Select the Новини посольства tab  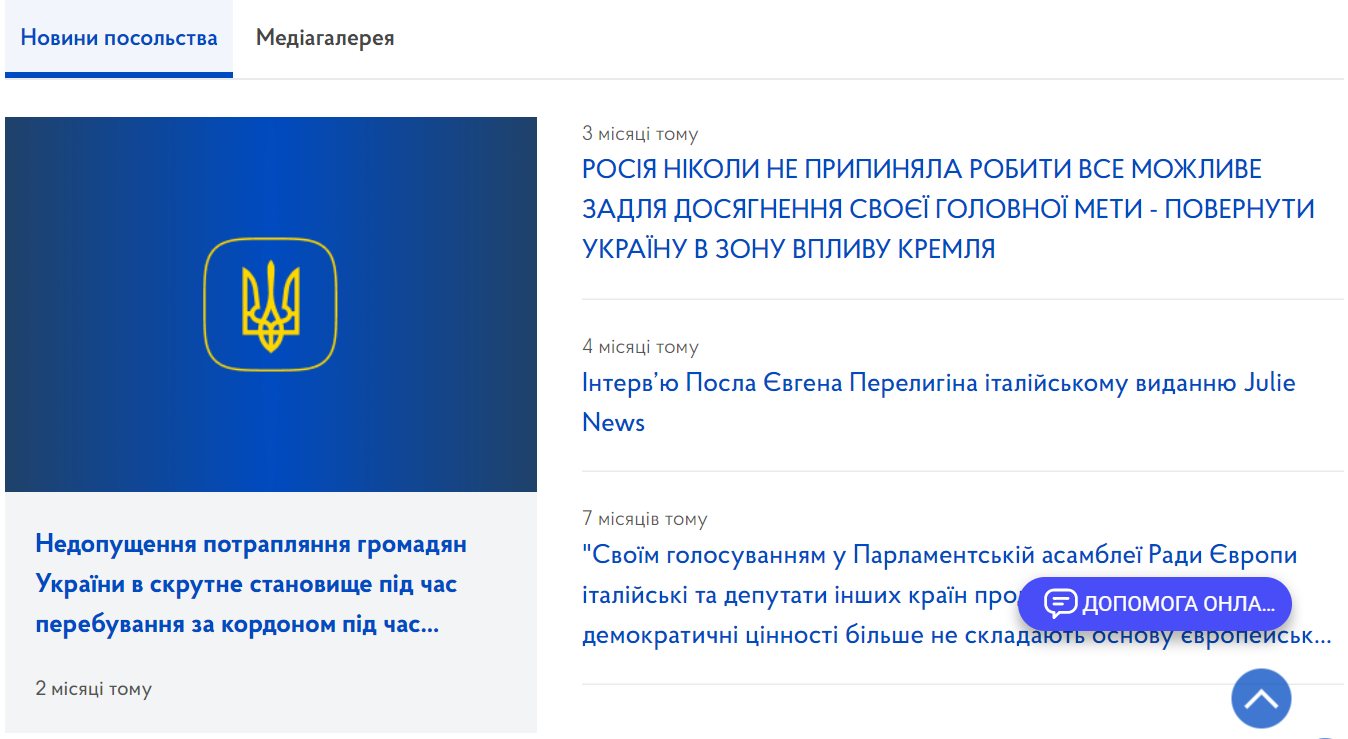pos(118,36)
